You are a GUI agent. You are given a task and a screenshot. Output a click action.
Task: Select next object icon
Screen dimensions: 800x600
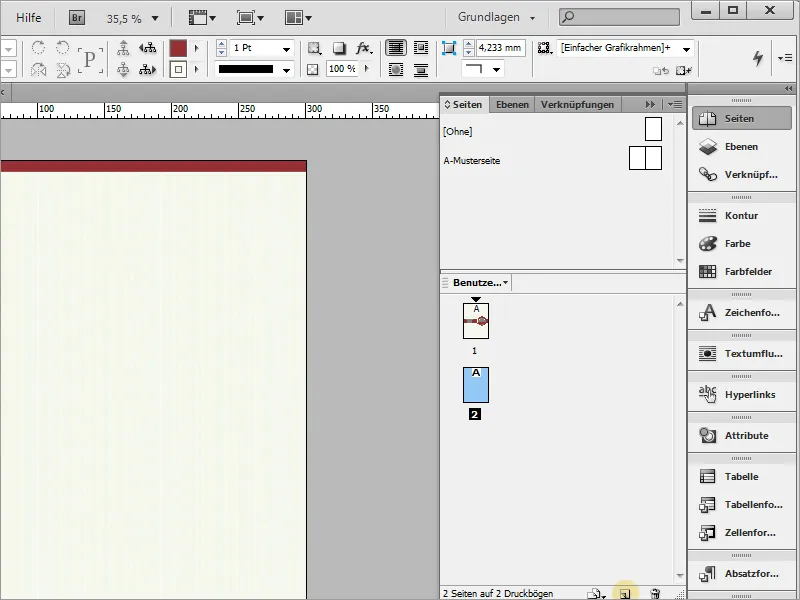click(x=148, y=69)
